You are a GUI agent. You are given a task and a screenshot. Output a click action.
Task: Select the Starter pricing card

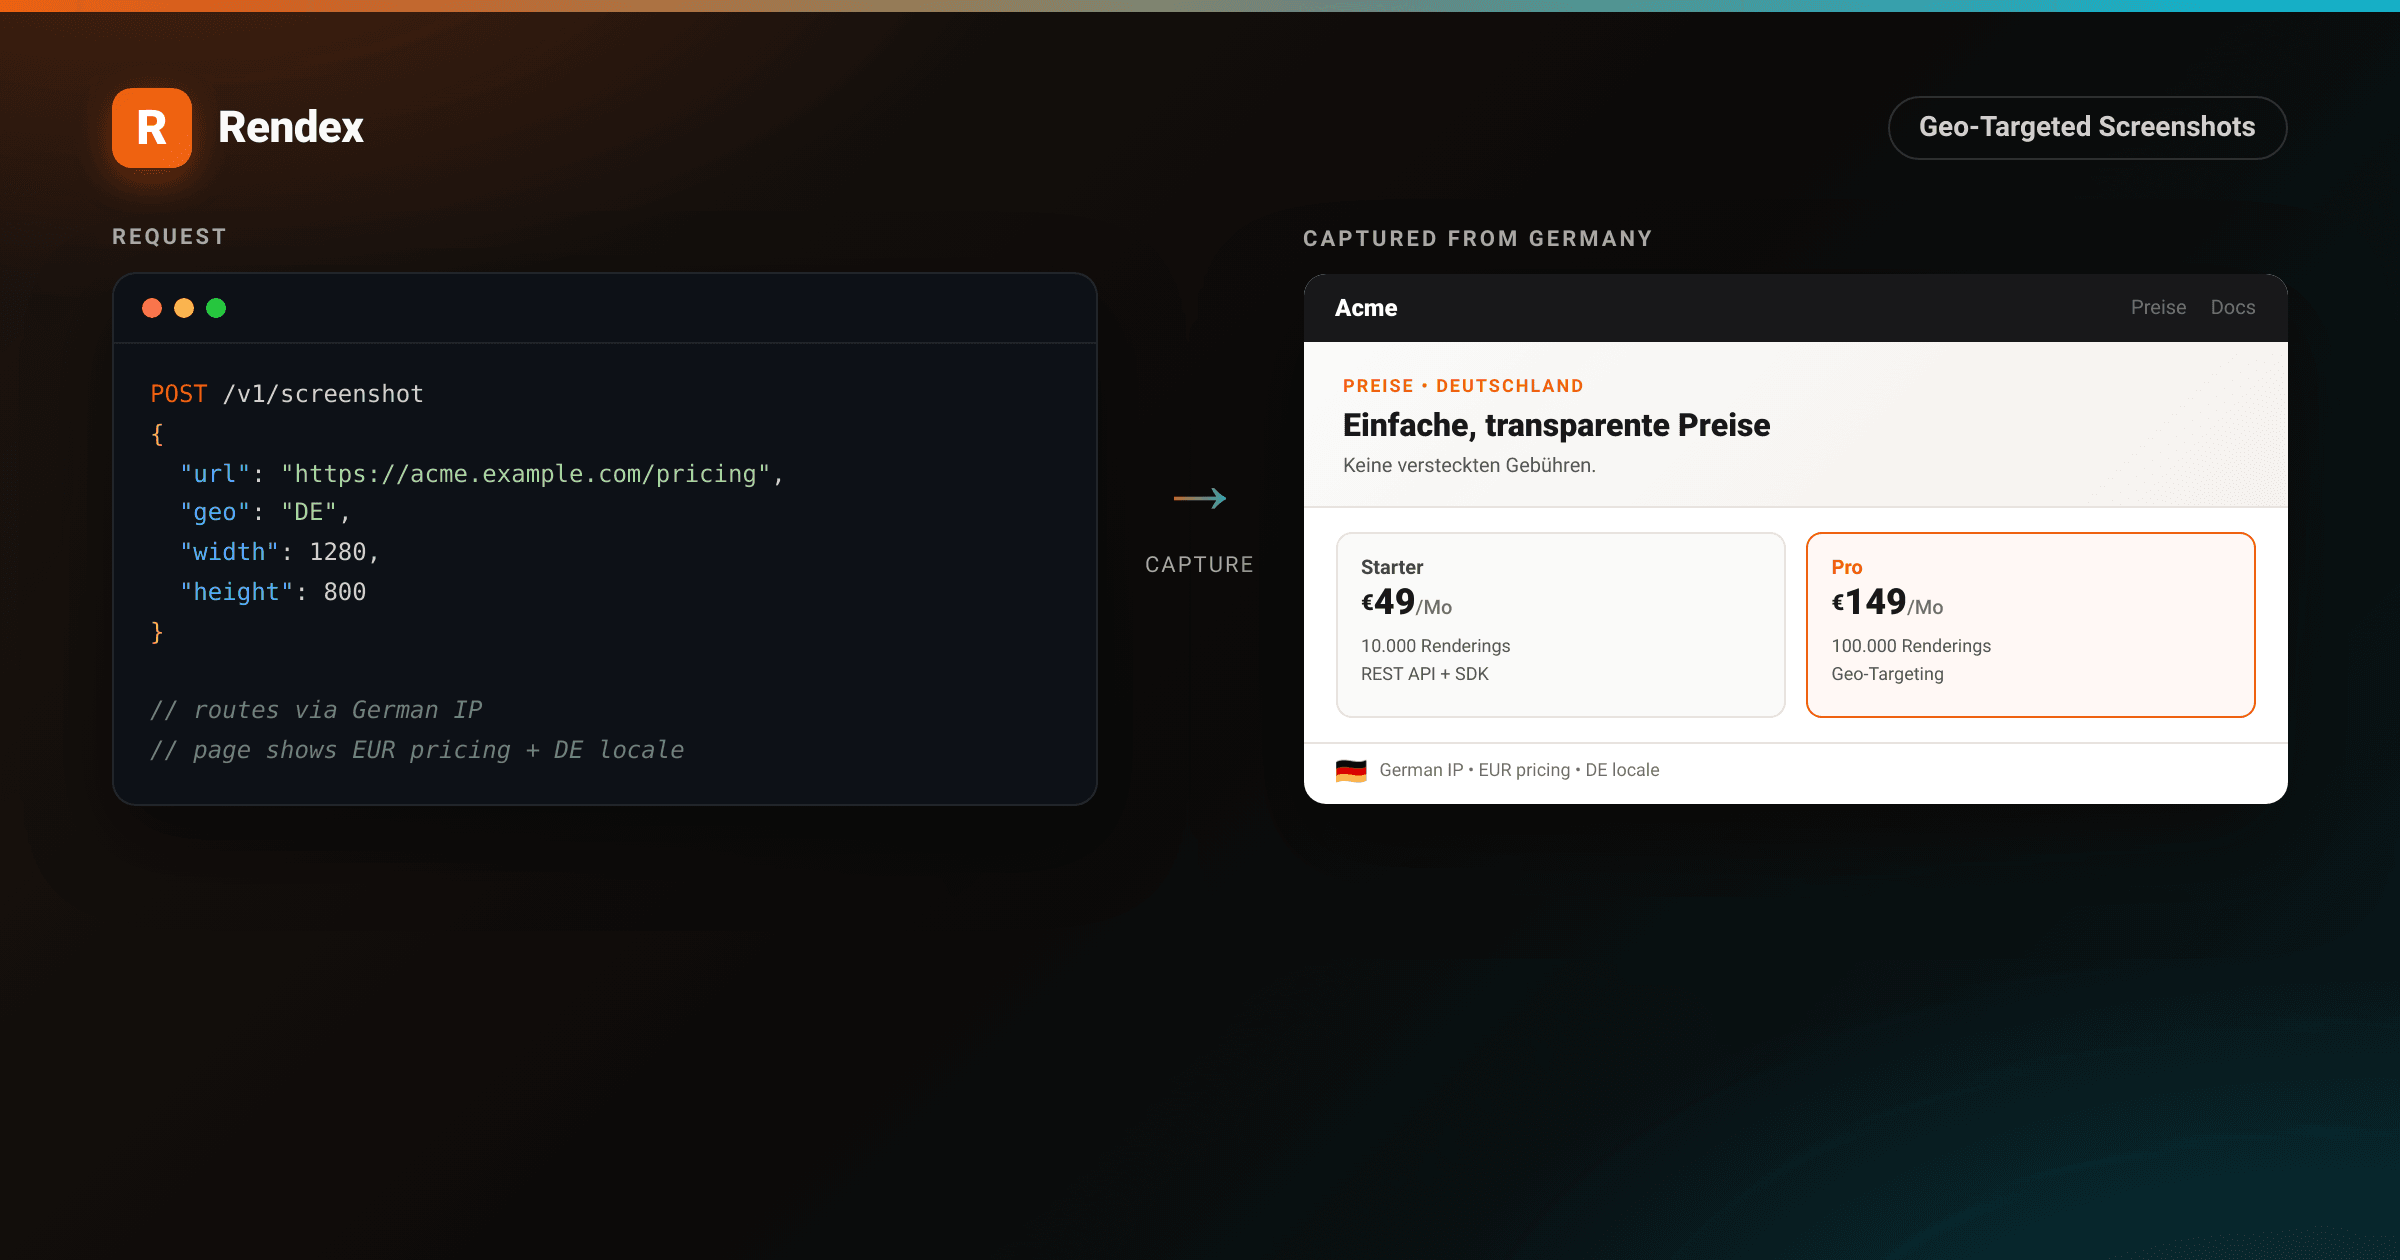pos(1561,625)
